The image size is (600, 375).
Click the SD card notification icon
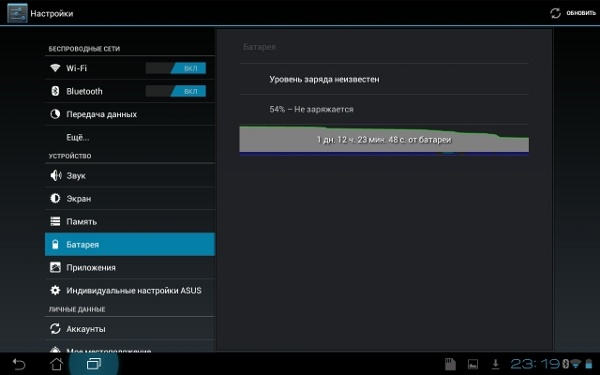450,364
